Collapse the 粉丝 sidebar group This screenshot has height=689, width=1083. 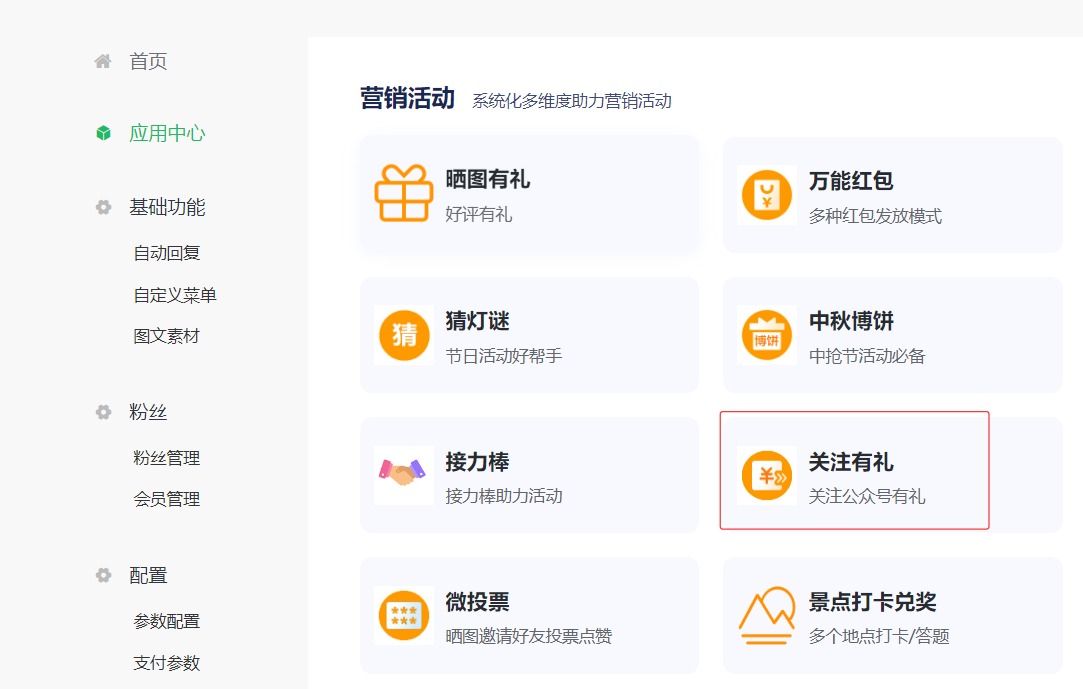tap(131, 412)
